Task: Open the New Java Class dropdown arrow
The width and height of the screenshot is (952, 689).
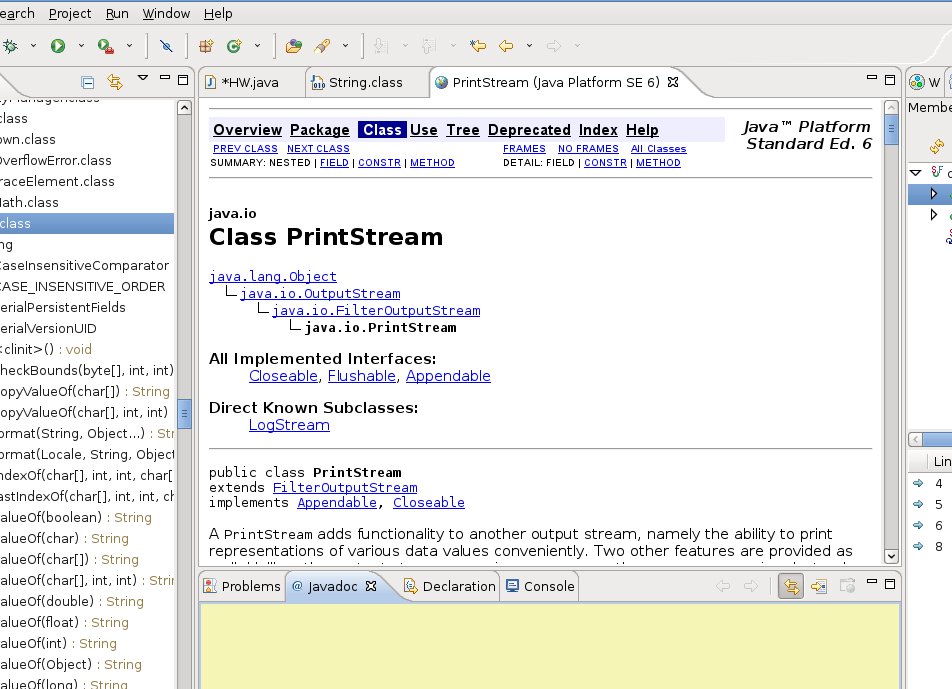Action: coord(257,46)
